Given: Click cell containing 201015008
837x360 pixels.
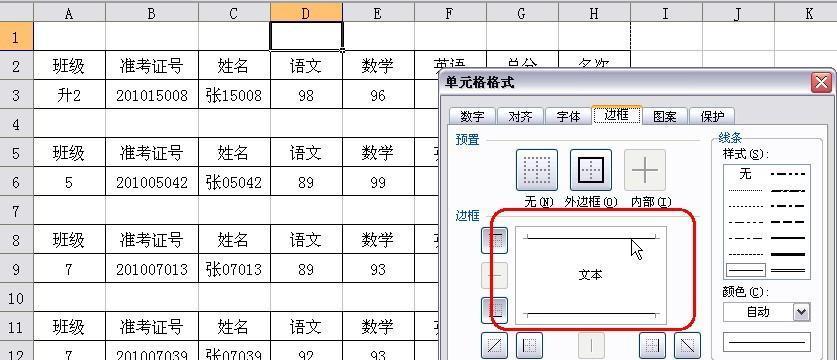Looking at the screenshot, I should 152,95.
